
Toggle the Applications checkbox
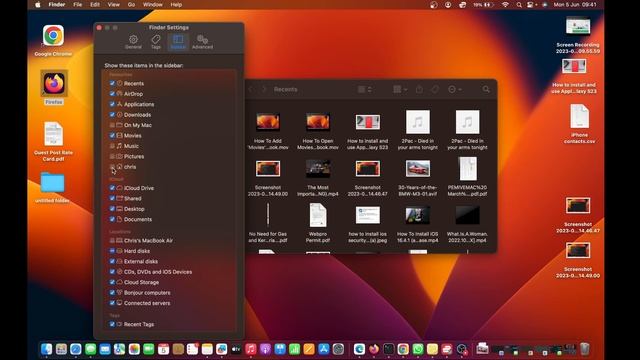(x=112, y=104)
